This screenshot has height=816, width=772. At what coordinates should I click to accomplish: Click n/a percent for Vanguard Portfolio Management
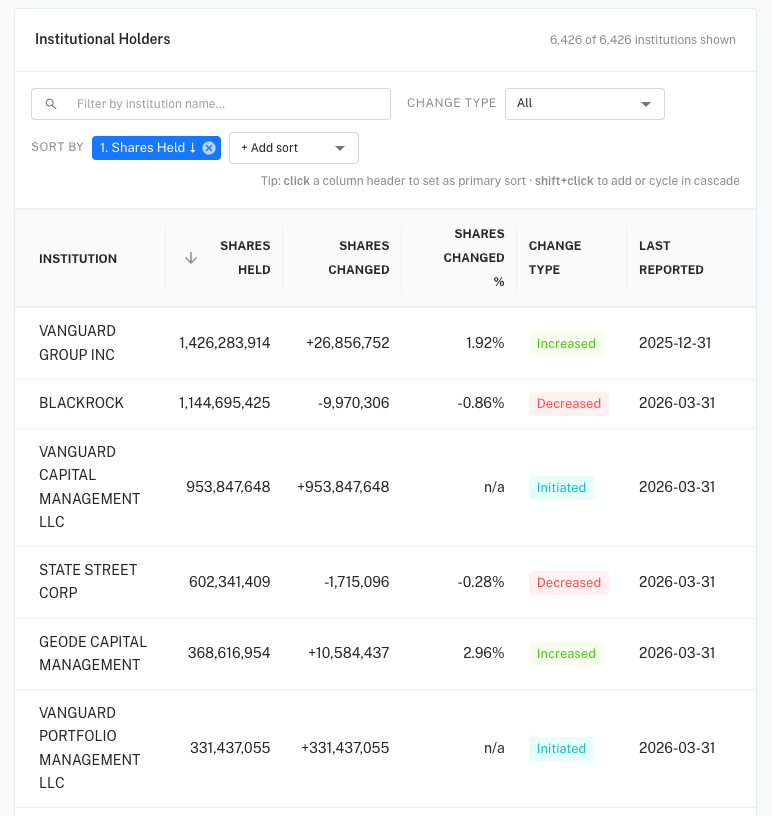(494, 748)
